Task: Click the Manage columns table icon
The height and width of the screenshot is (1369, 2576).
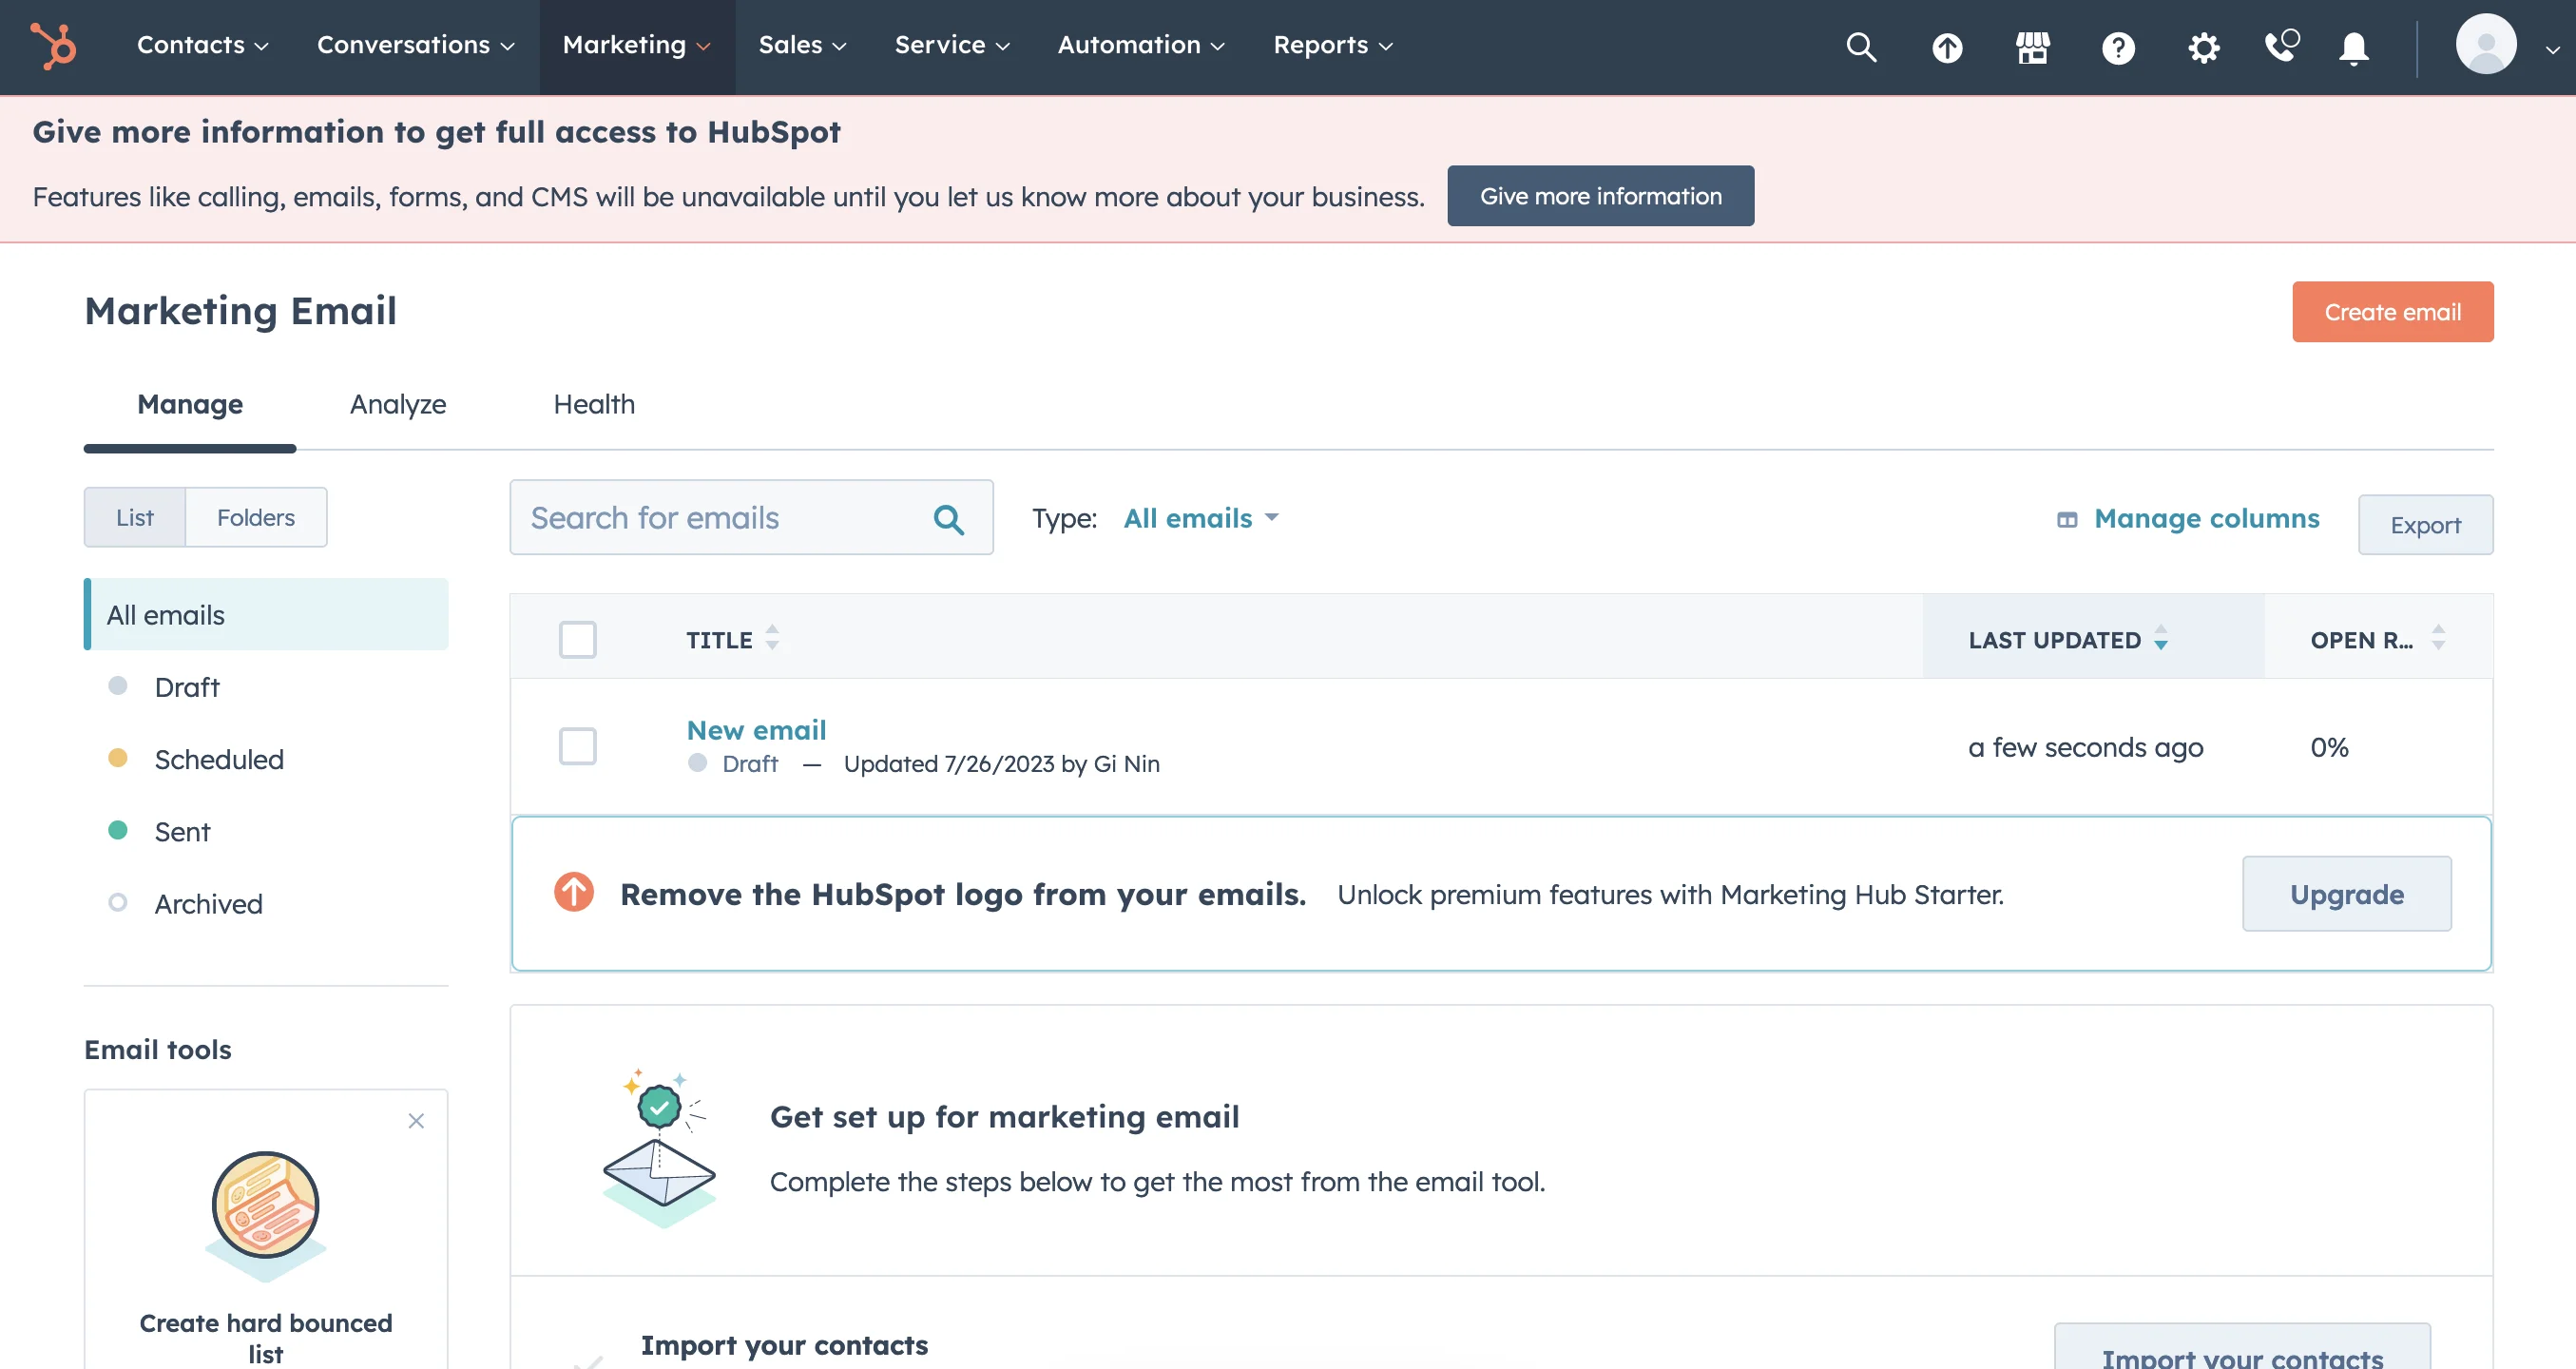Action: click(2067, 519)
